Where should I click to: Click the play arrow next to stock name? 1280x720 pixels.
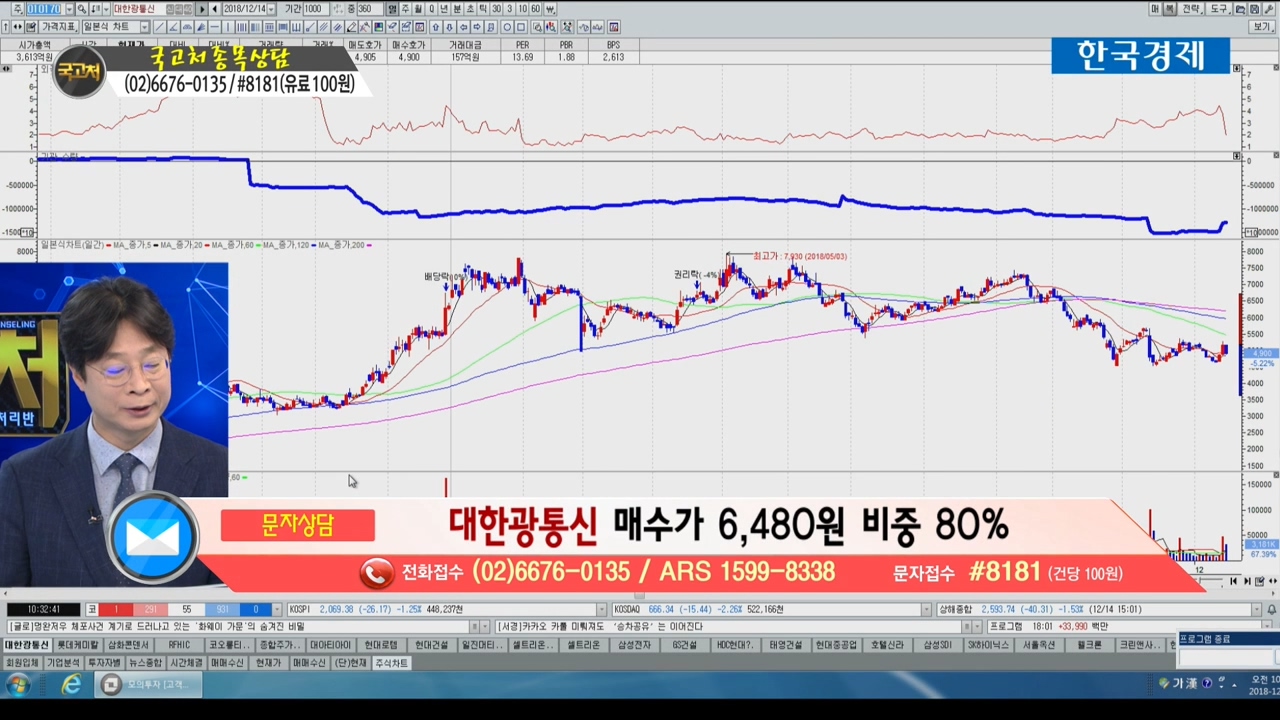202,9
